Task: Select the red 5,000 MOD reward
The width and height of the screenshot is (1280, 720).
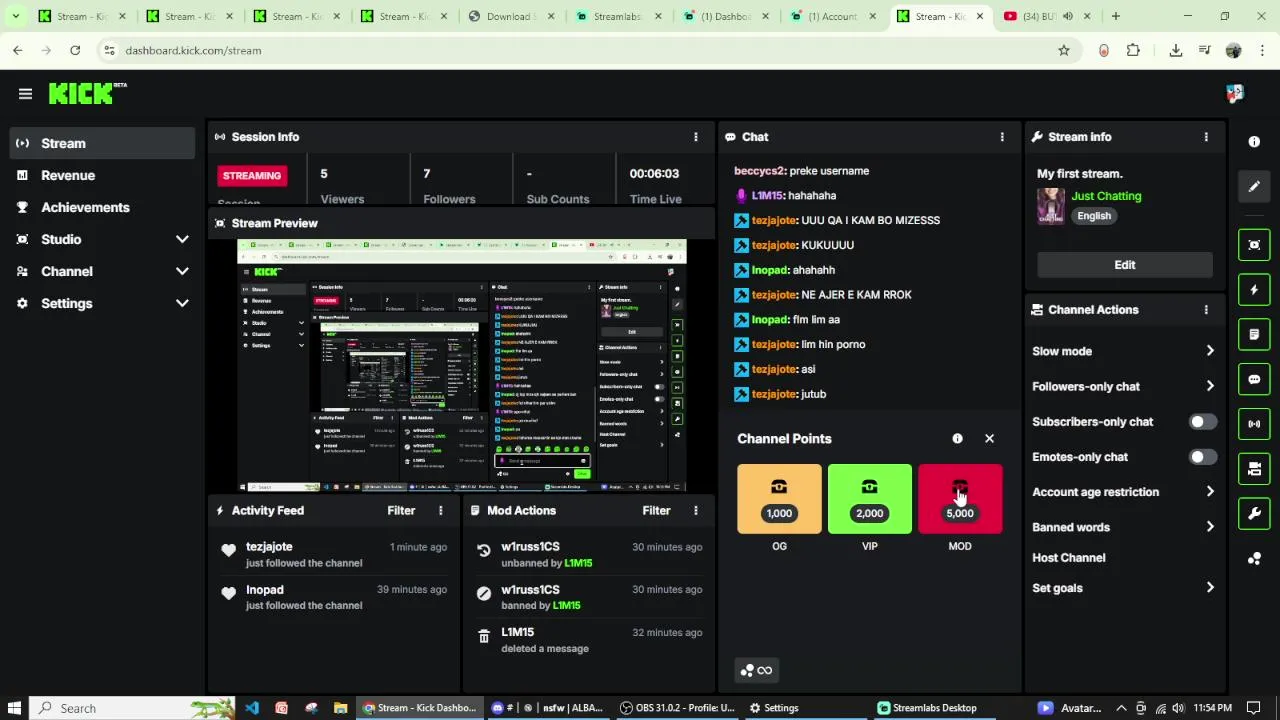Action: coord(959,499)
